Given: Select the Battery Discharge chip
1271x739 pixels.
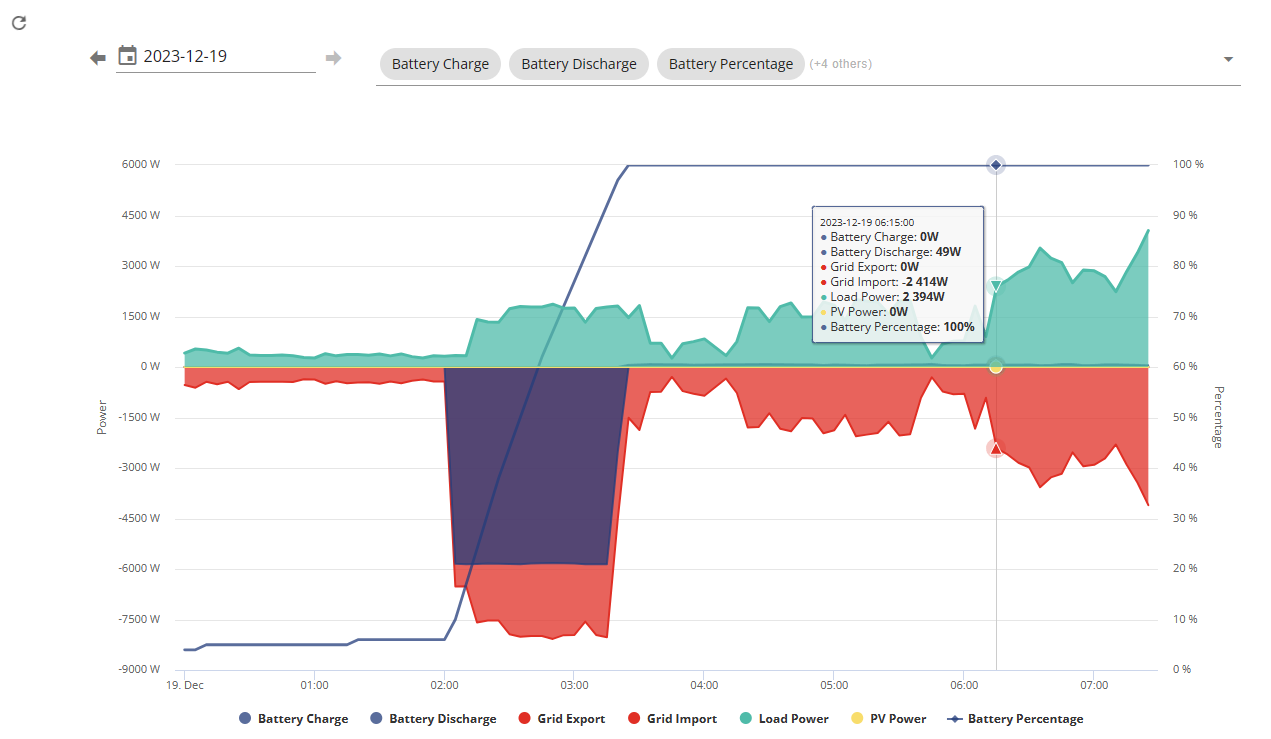Looking at the screenshot, I should (x=579, y=64).
